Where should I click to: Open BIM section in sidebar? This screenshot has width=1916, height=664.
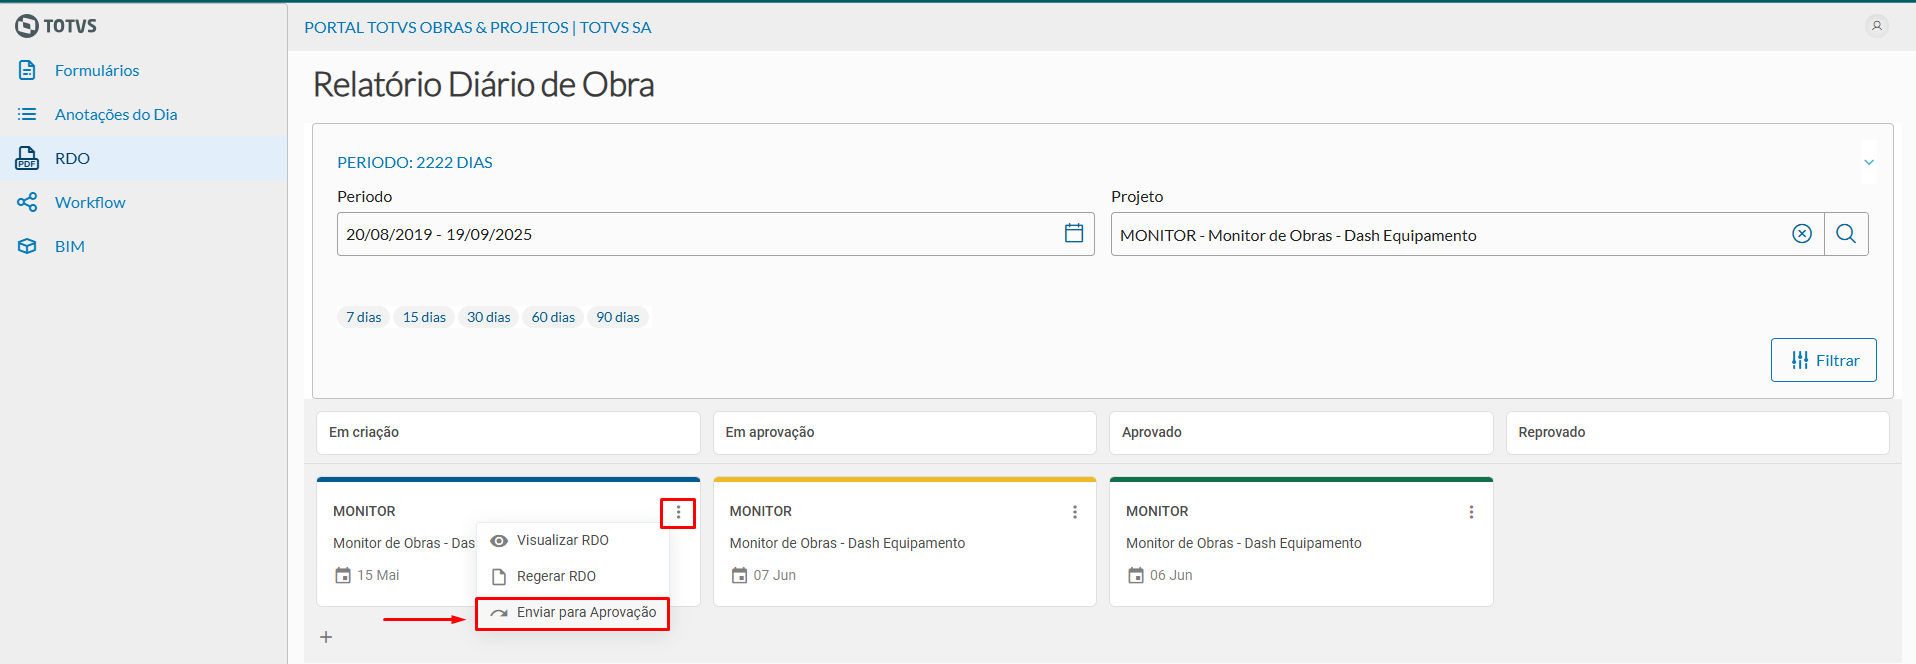(70, 246)
